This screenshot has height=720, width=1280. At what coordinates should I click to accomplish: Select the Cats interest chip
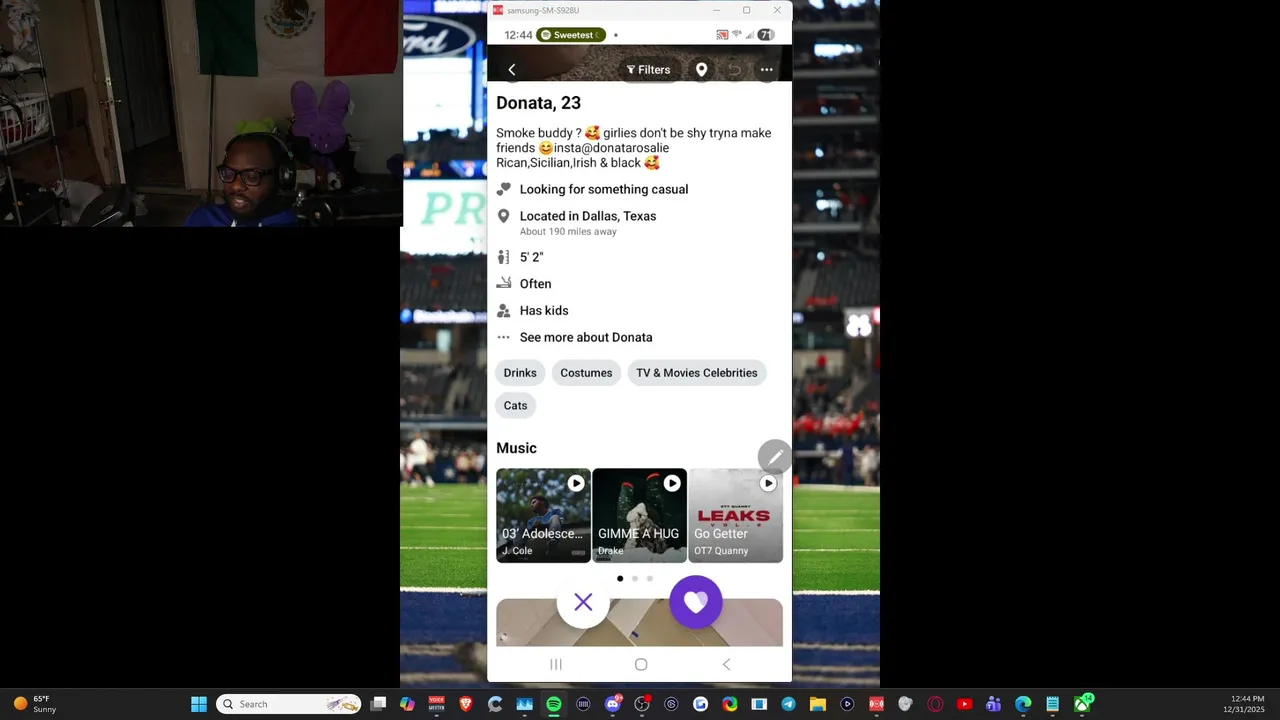[515, 406]
